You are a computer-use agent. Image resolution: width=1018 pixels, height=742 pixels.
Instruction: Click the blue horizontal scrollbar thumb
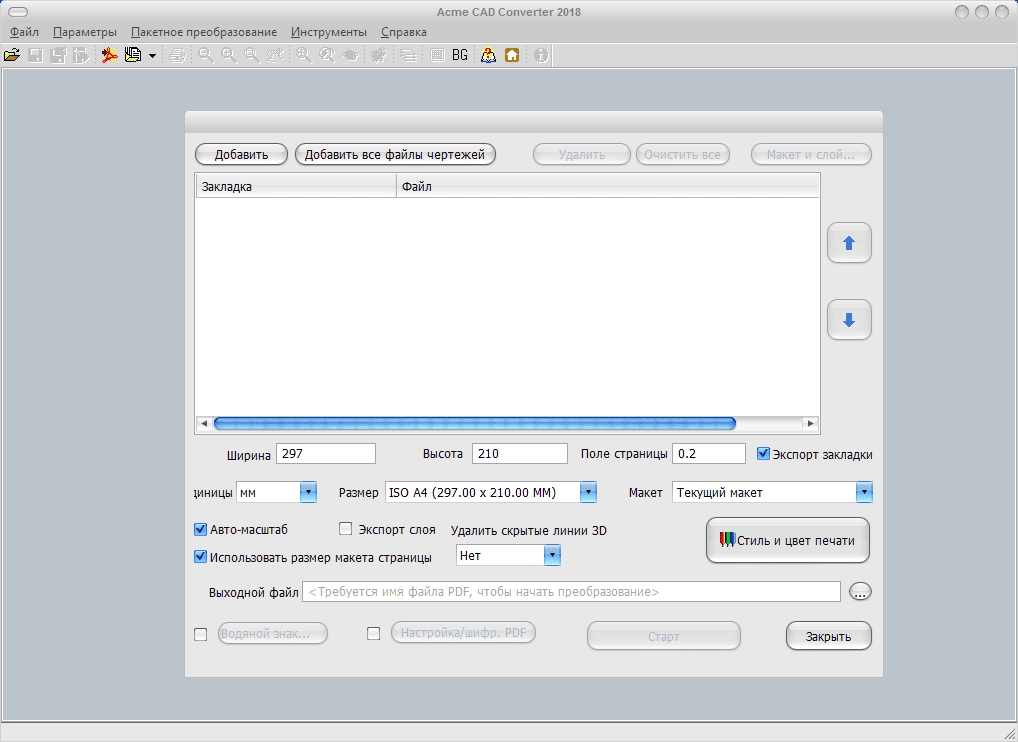(x=475, y=423)
